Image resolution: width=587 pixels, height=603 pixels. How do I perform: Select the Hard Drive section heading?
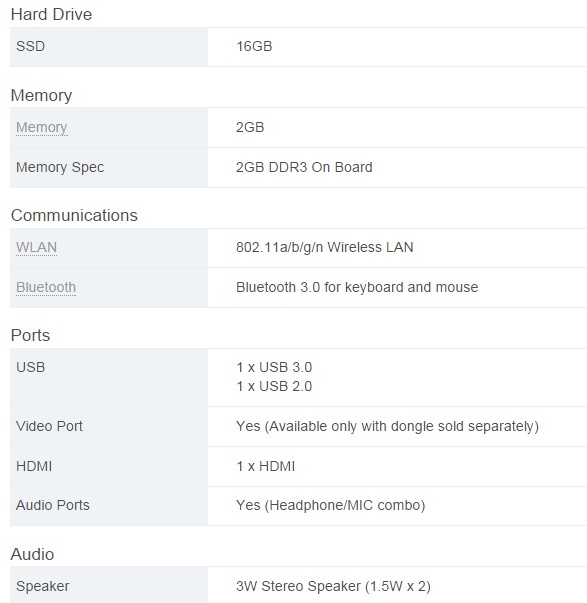click(x=51, y=15)
